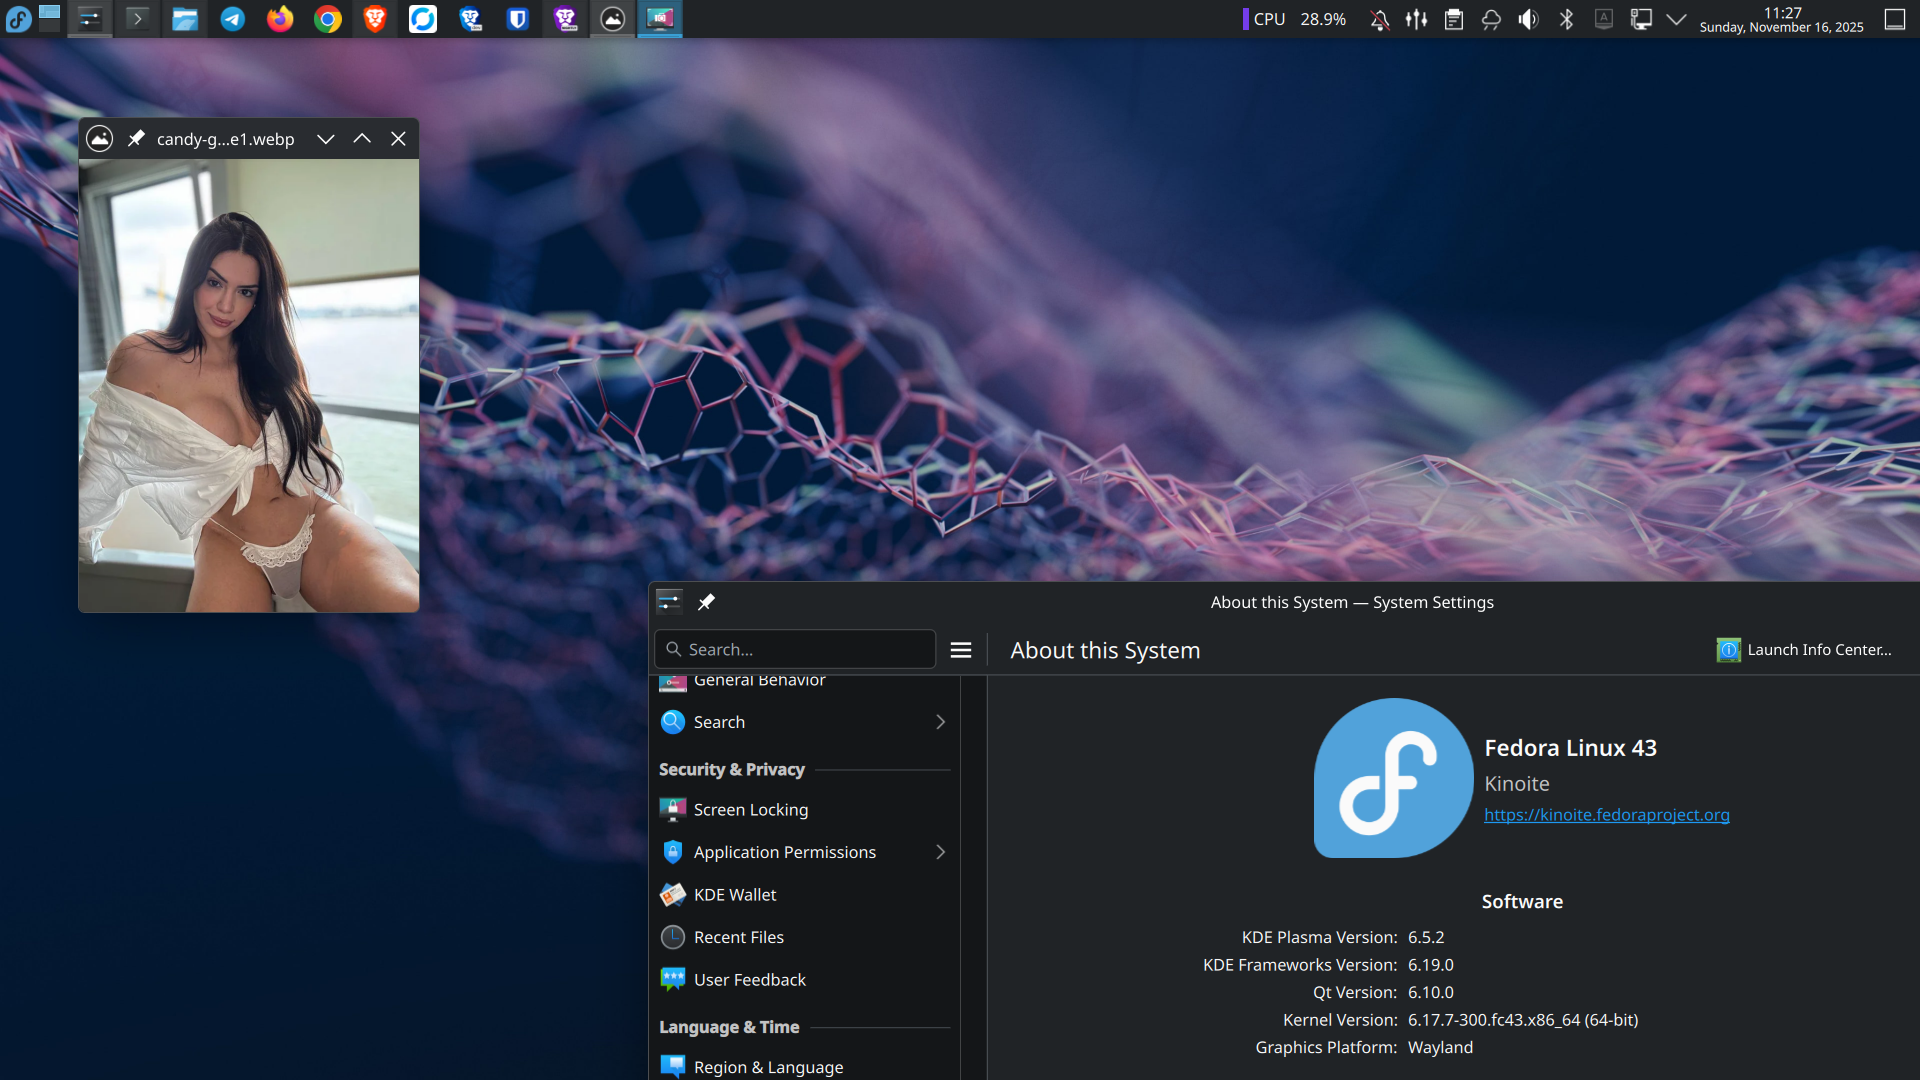This screenshot has width=1920, height=1080.
Task: Open Dolphin file manager icon
Action: tap(185, 19)
